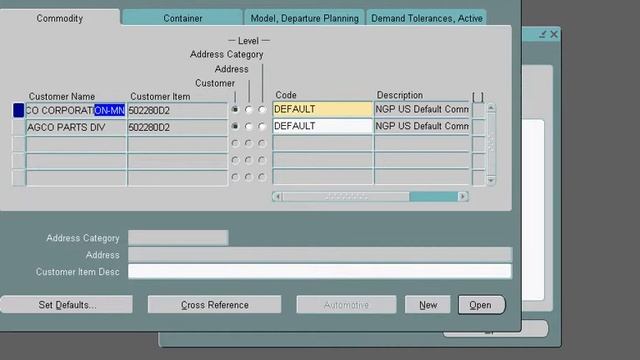Click the Set Defaults button

(x=67, y=305)
